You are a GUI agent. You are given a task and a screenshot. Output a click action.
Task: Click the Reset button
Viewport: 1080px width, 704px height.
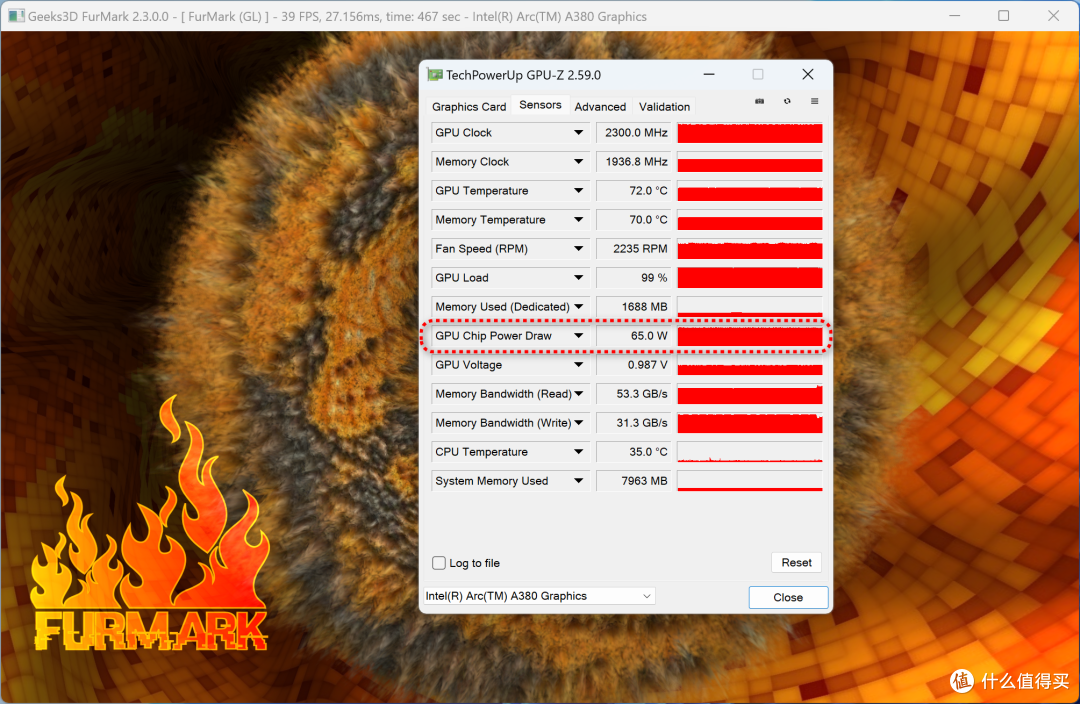point(796,563)
